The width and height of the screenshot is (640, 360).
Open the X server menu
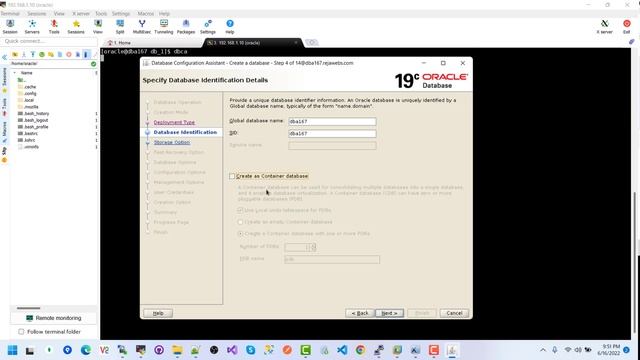81,13
